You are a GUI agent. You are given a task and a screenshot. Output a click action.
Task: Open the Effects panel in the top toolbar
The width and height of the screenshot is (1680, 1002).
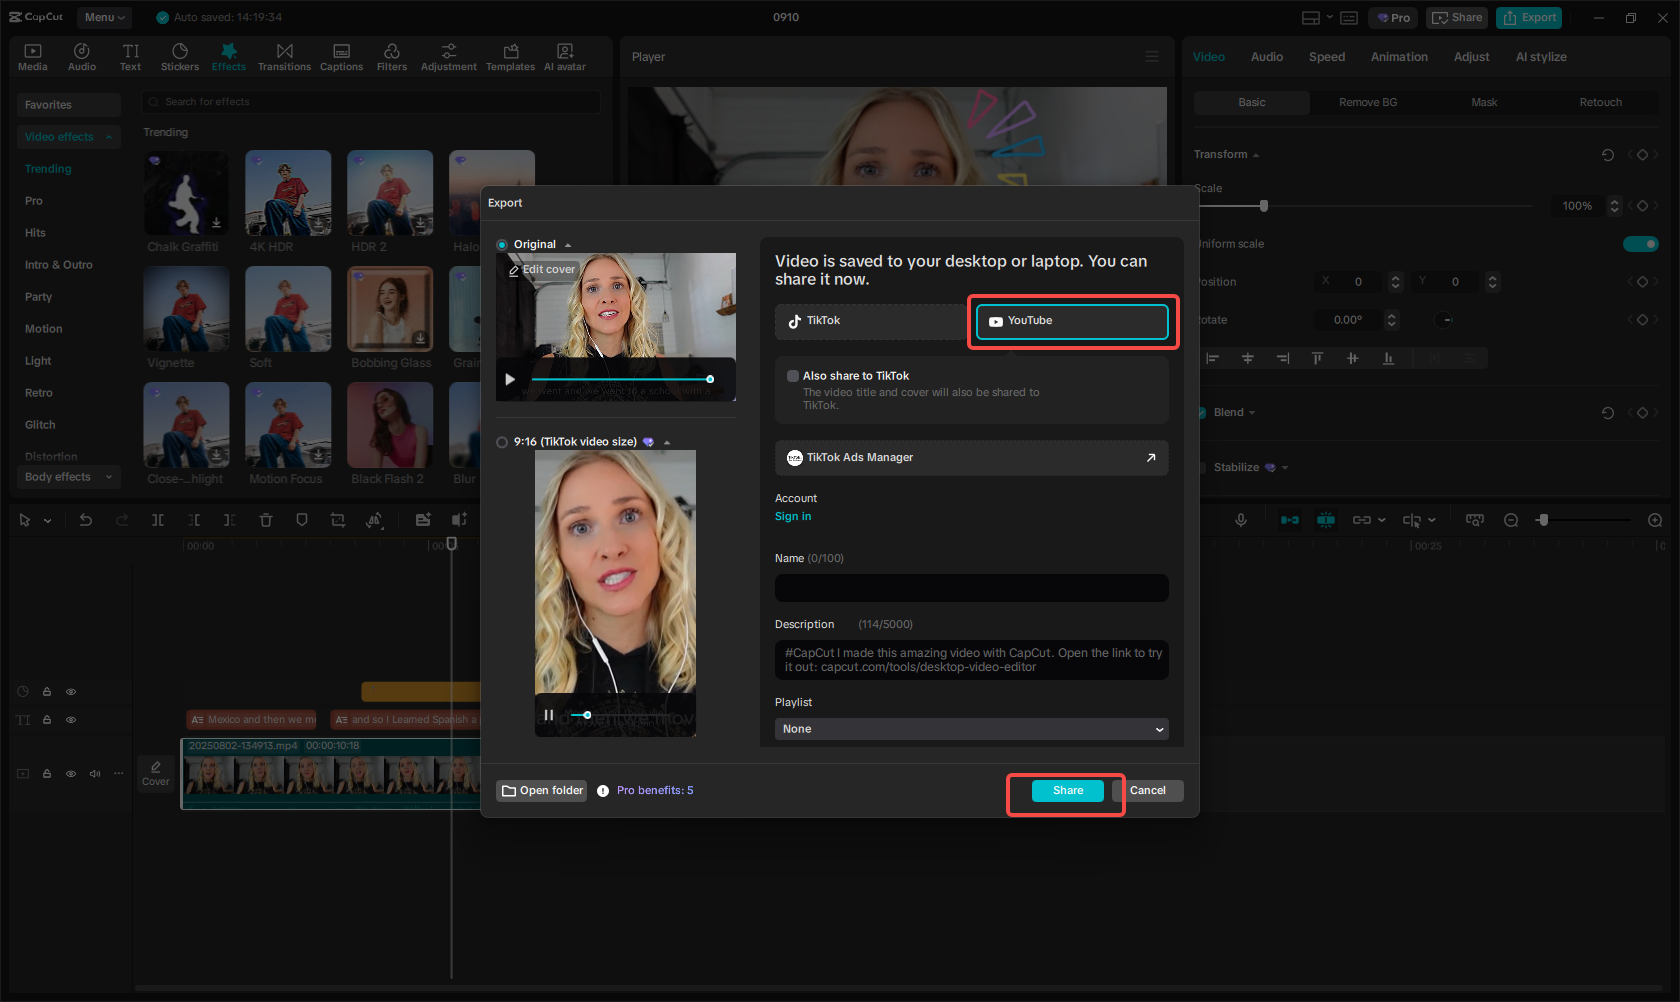tap(228, 55)
